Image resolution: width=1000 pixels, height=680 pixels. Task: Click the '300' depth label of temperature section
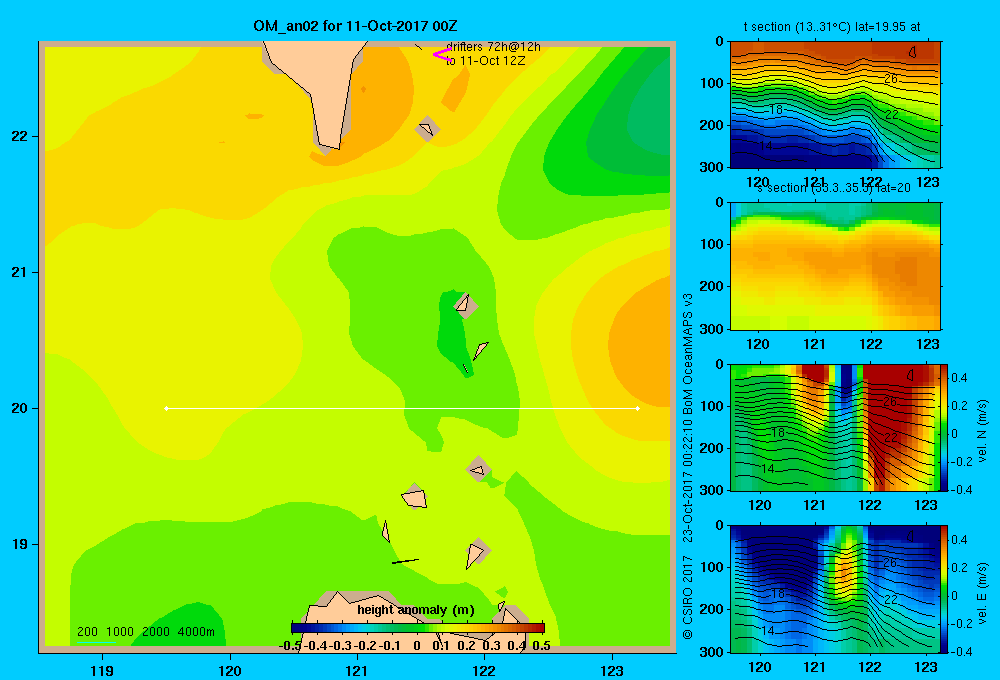pos(712,167)
